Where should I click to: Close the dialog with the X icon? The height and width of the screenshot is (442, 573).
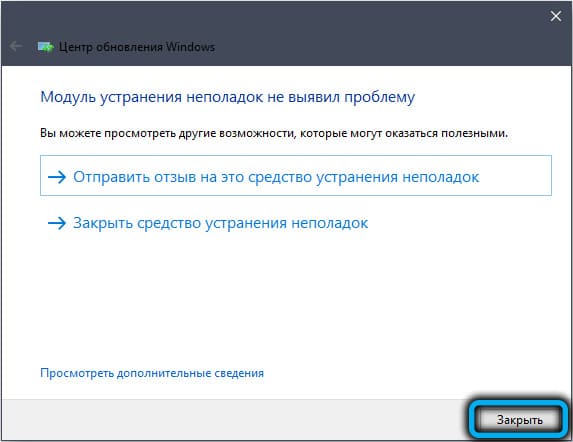(x=556, y=16)
